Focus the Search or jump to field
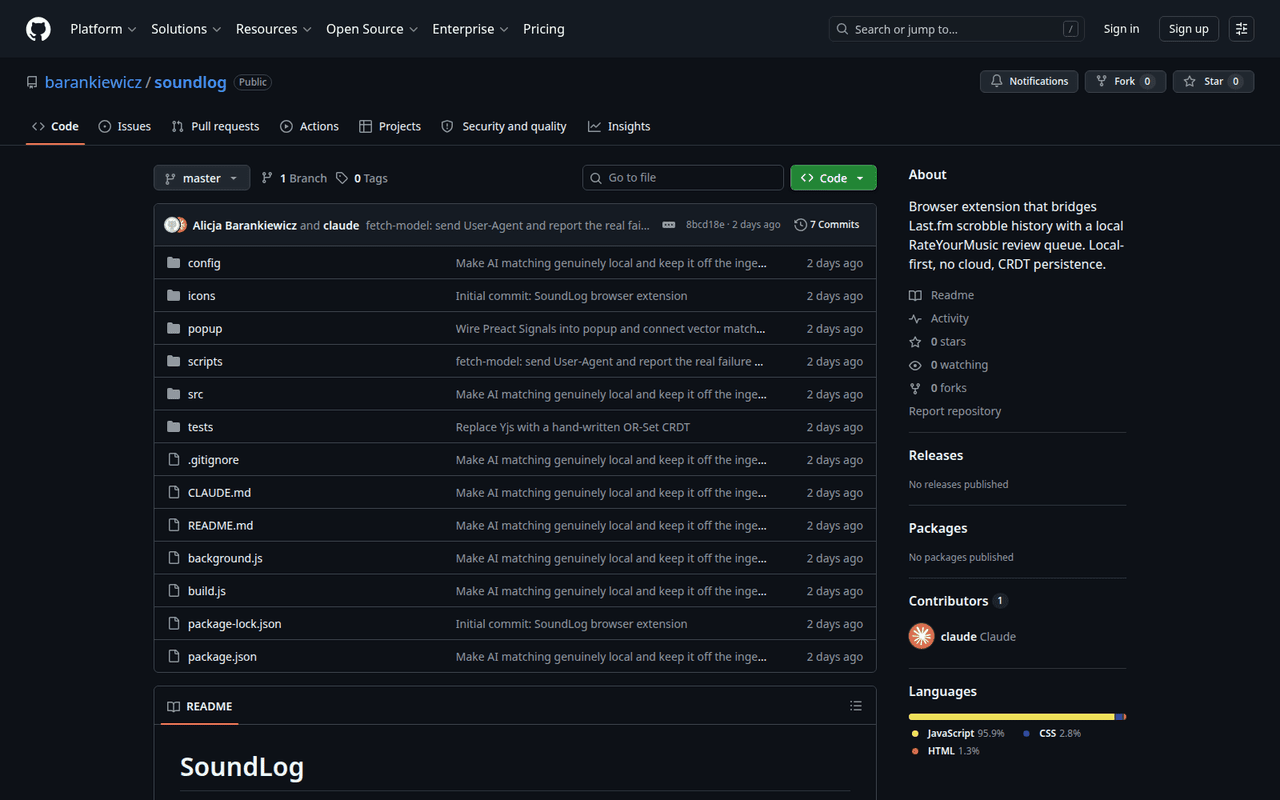1280x800 pixels. 957,29
